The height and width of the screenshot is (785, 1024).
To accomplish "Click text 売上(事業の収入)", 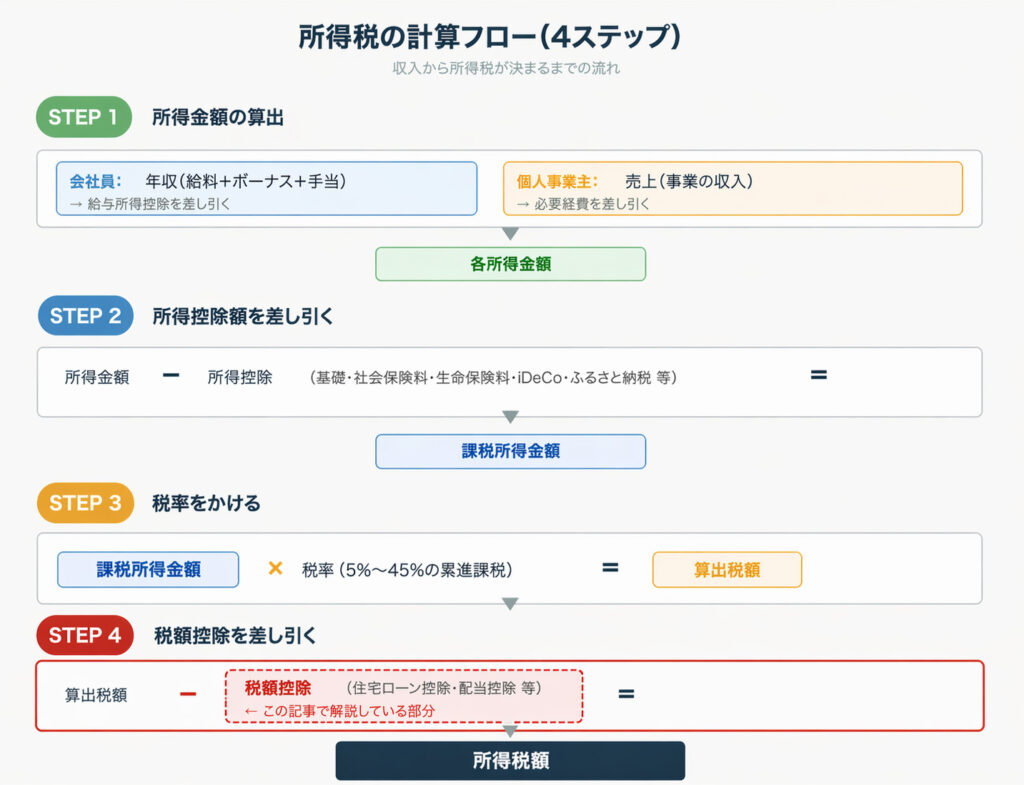I will pyautogui.click(x=689, y=181).
